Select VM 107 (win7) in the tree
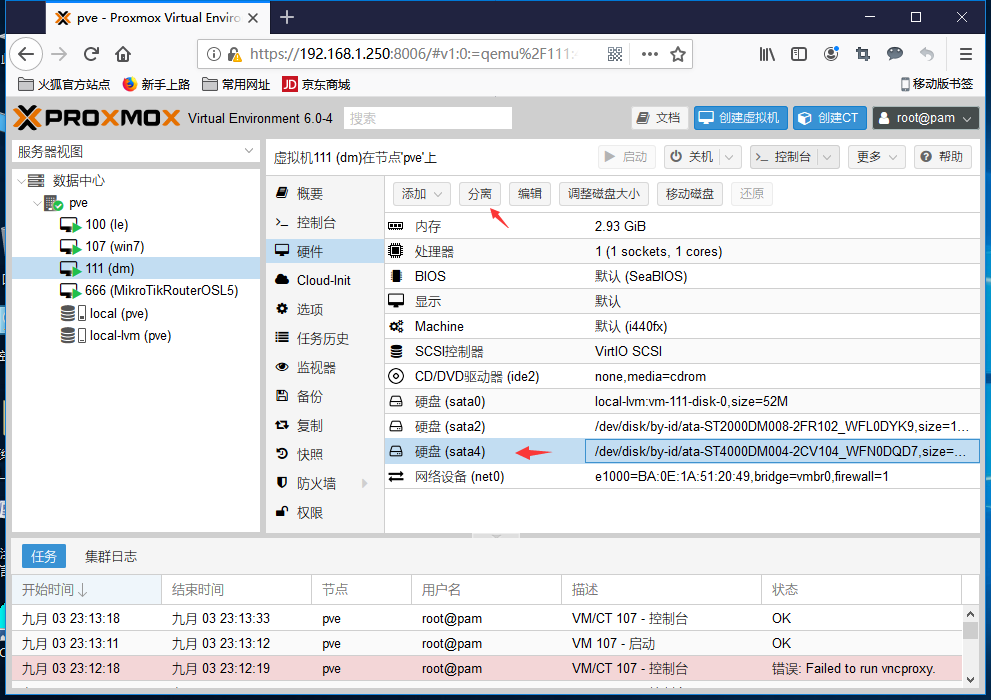 coord(114,247)
